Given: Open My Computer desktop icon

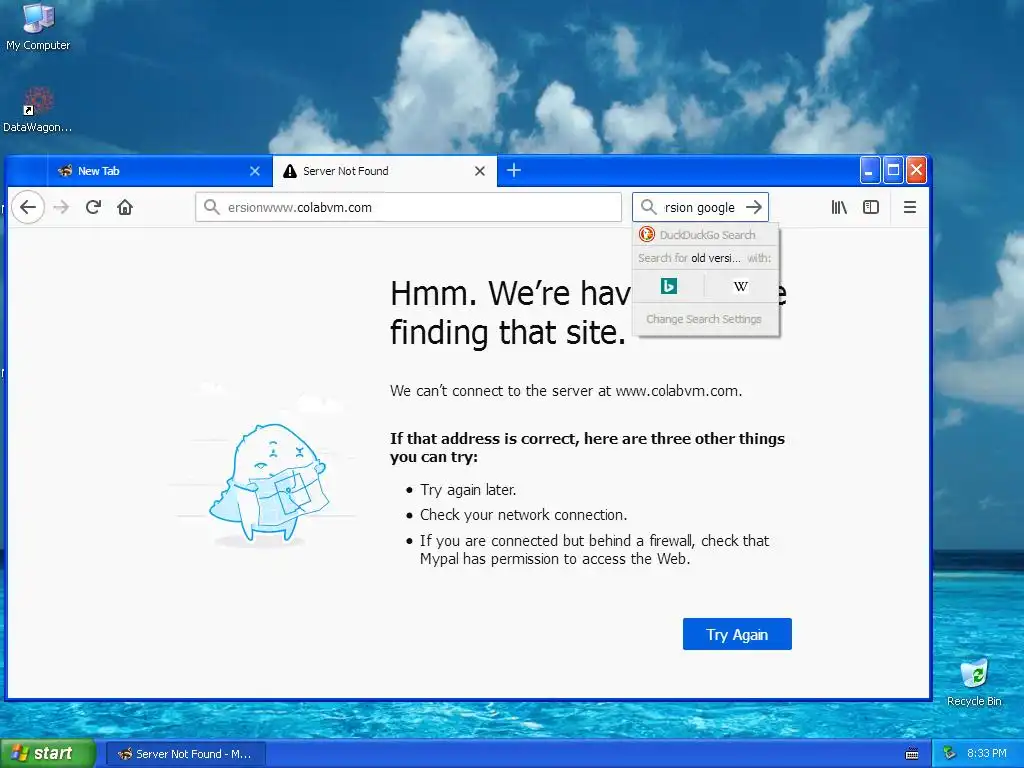Looking at the screenshot, I should pos(38,27).
